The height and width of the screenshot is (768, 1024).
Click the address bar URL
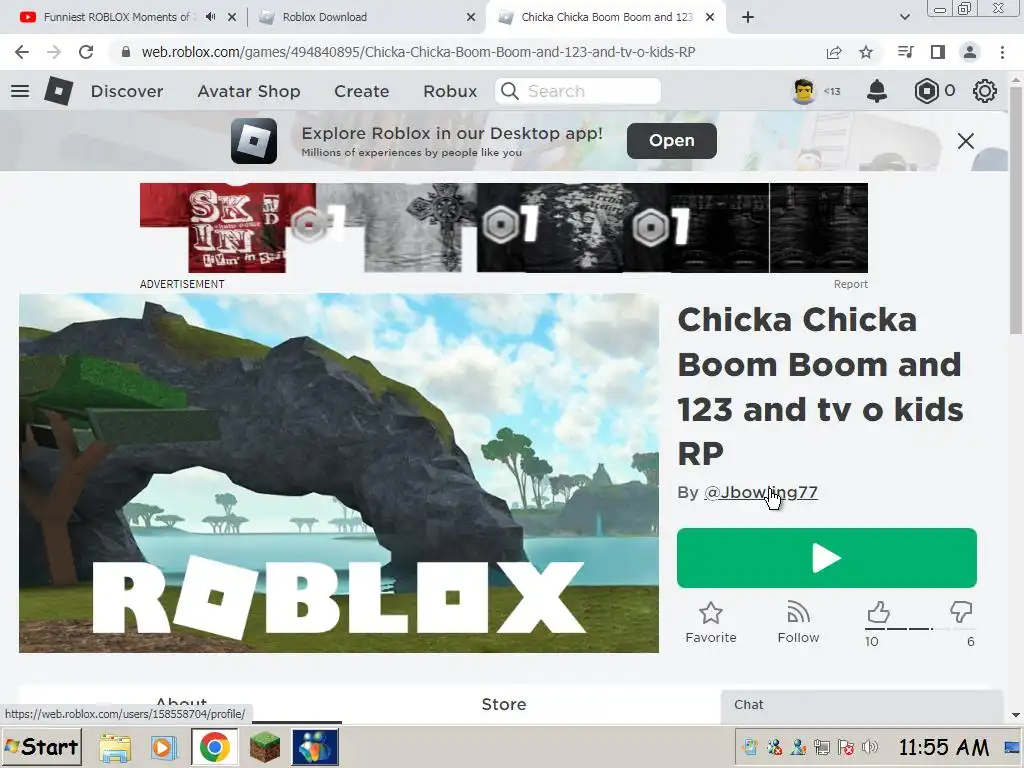point(418,52)
